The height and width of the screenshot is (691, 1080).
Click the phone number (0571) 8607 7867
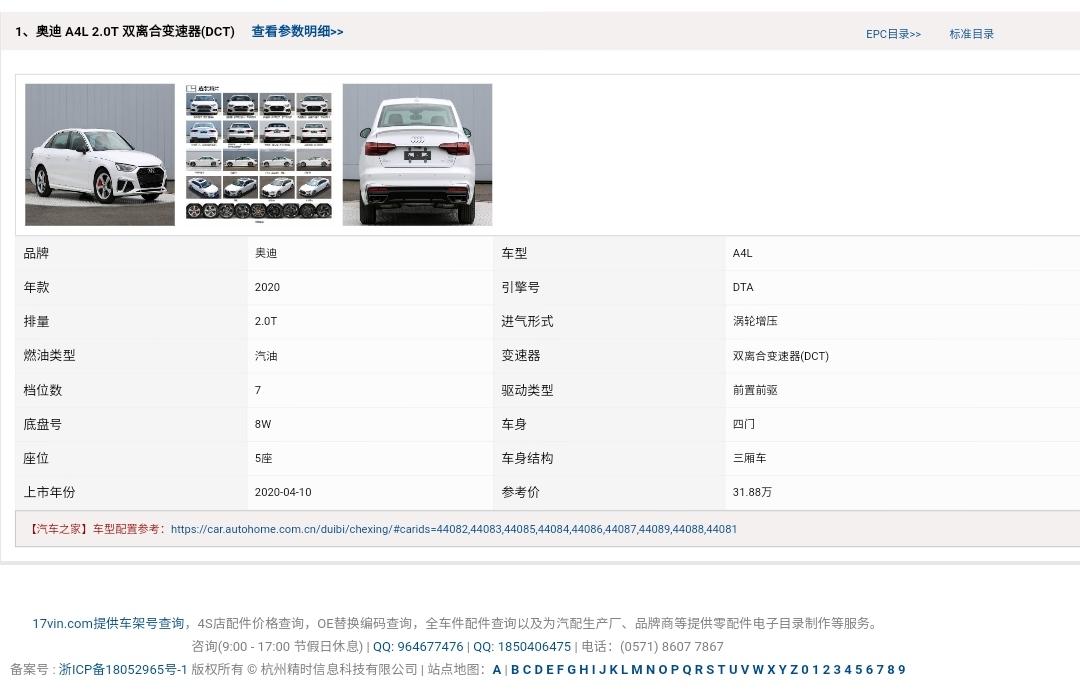coord(672,646)
